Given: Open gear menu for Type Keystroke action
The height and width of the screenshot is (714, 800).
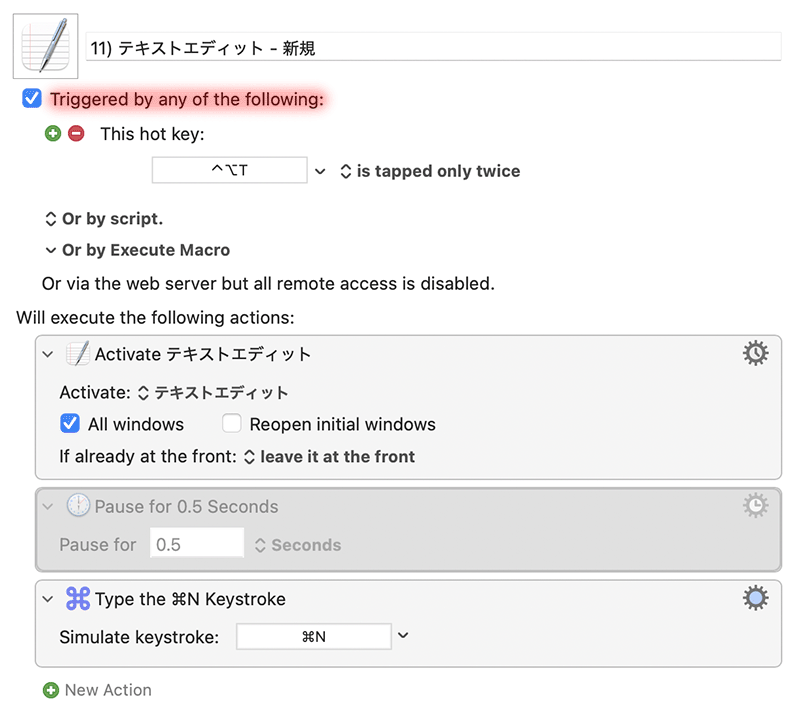Looking at the screenshot, I should tap(755, 598).
